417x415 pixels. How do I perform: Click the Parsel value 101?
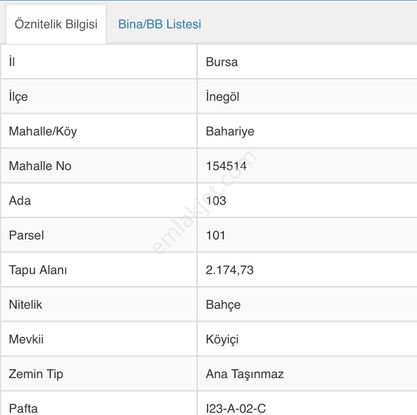click(x=216, y=235)
